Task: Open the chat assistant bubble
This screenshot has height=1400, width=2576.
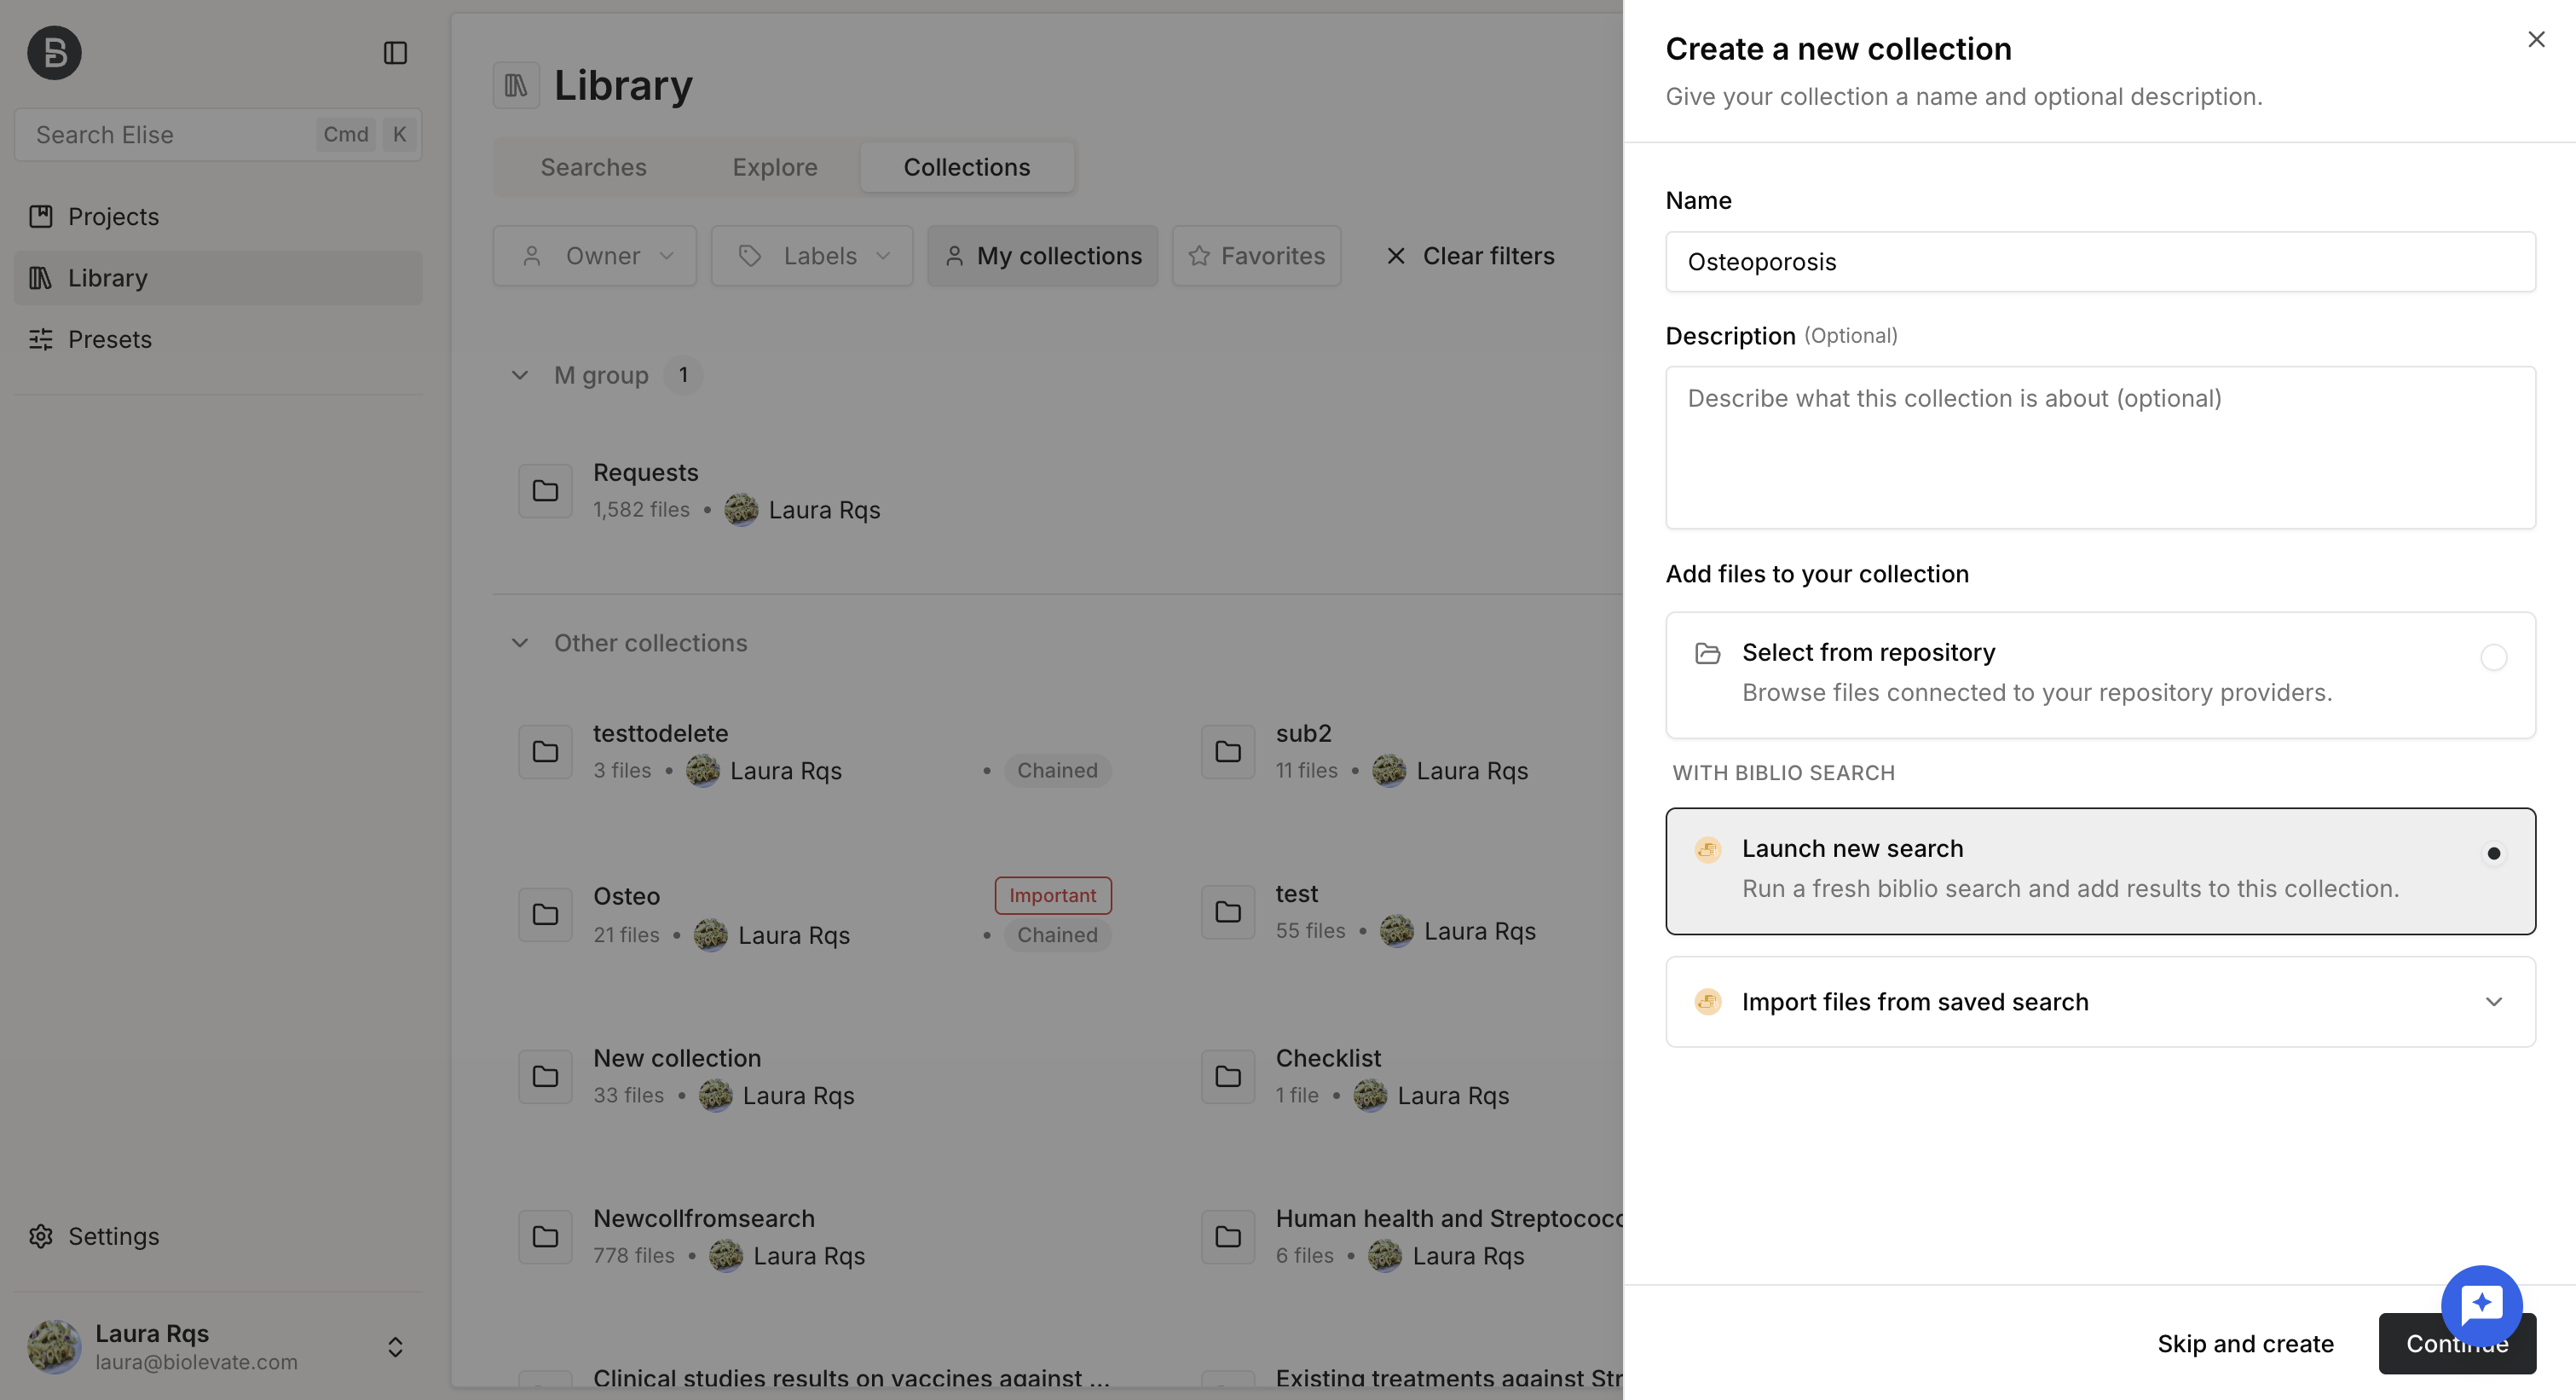Action: [x=2481, y=1306]
